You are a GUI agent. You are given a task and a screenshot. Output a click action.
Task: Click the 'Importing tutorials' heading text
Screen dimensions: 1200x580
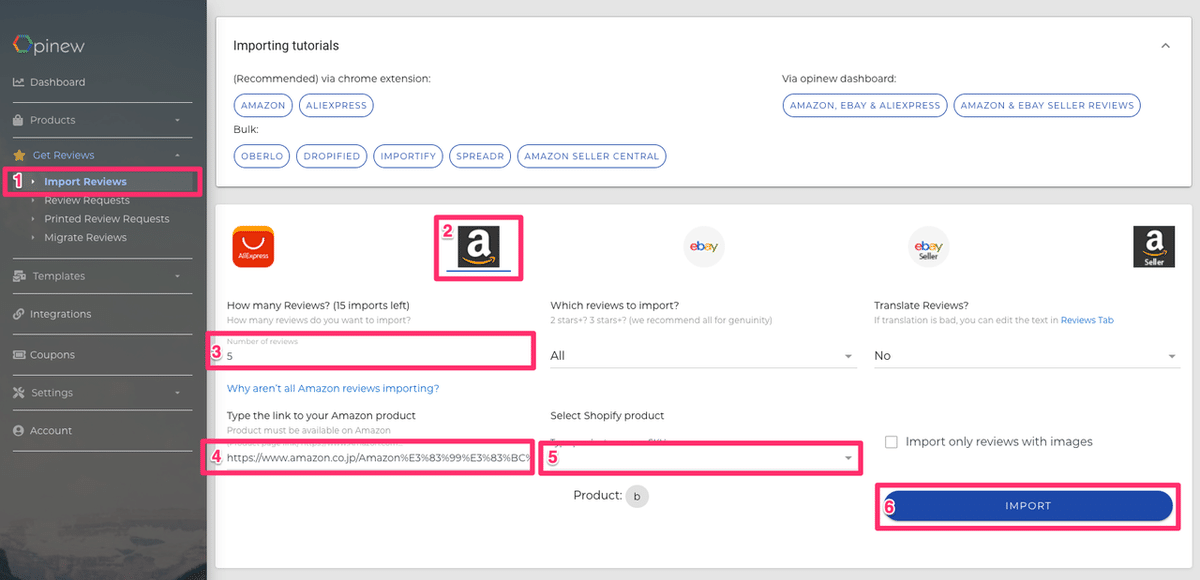[286, 46]
